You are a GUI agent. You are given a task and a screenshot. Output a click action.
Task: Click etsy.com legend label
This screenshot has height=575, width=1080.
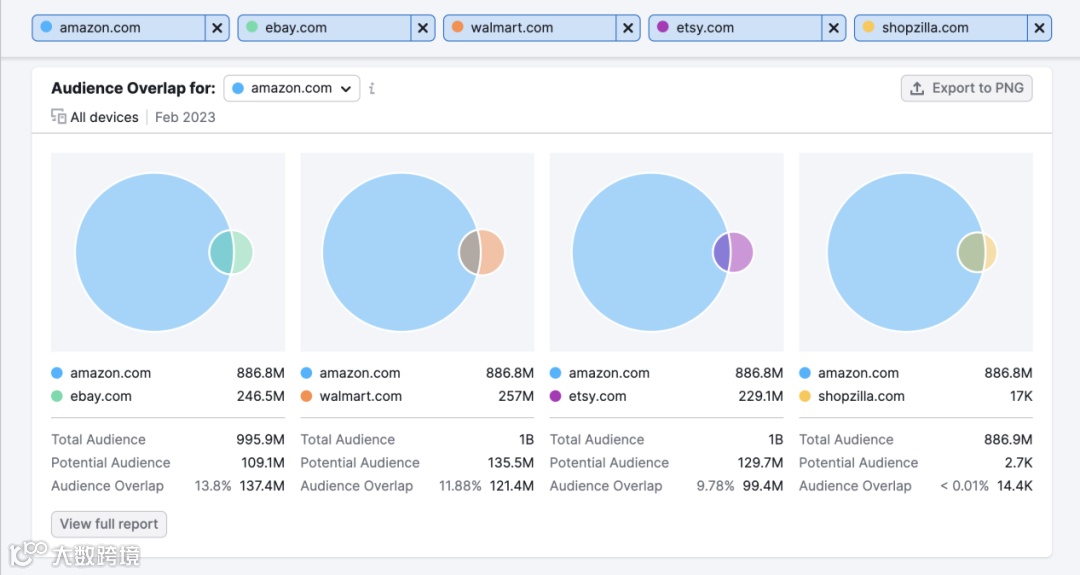click(597, 396)
